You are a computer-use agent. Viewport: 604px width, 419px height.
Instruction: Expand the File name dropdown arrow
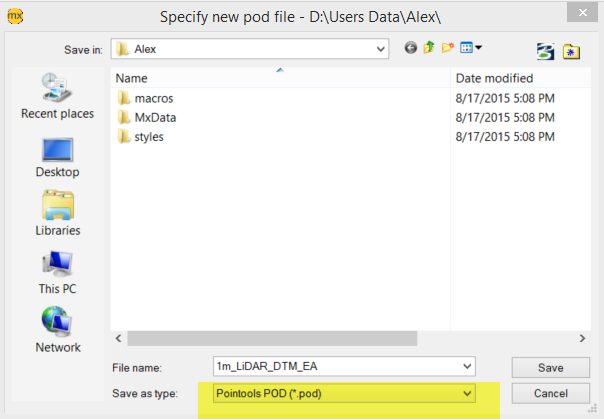pyautogui.click(x=467, y=366)
